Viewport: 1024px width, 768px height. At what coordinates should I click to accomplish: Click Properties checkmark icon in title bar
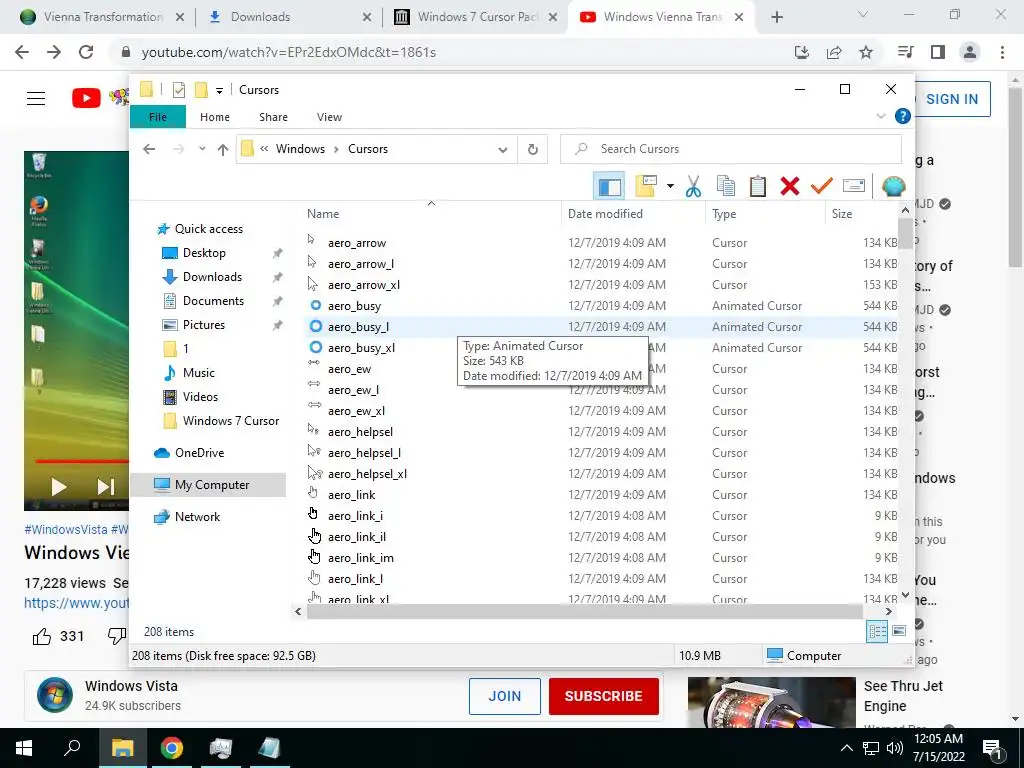click(x=179, y=89)
